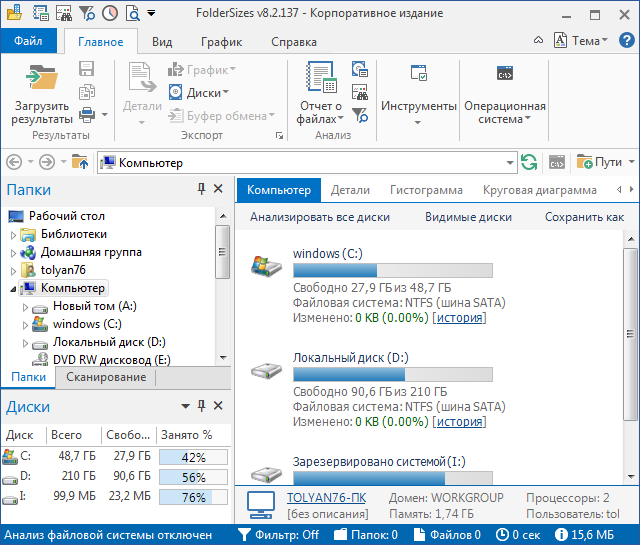The height and width of the screenshot is (545, 640).
Task: Expand the Библиотеки tree node
Action: 14,234
